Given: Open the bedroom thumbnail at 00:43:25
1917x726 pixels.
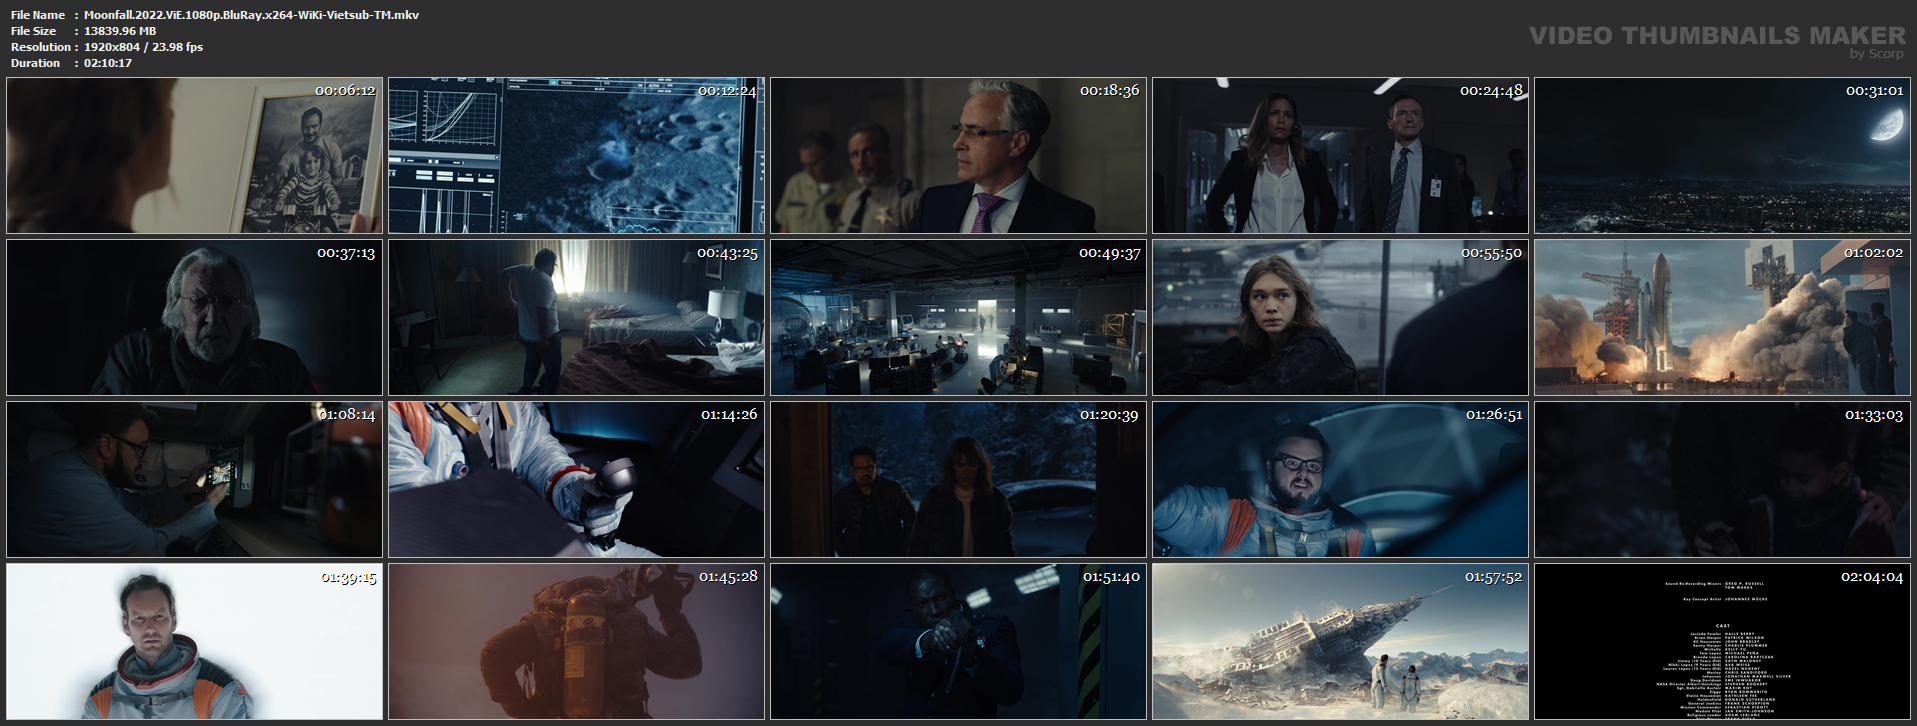Looking at the screenshot, I should click(576, 318).
